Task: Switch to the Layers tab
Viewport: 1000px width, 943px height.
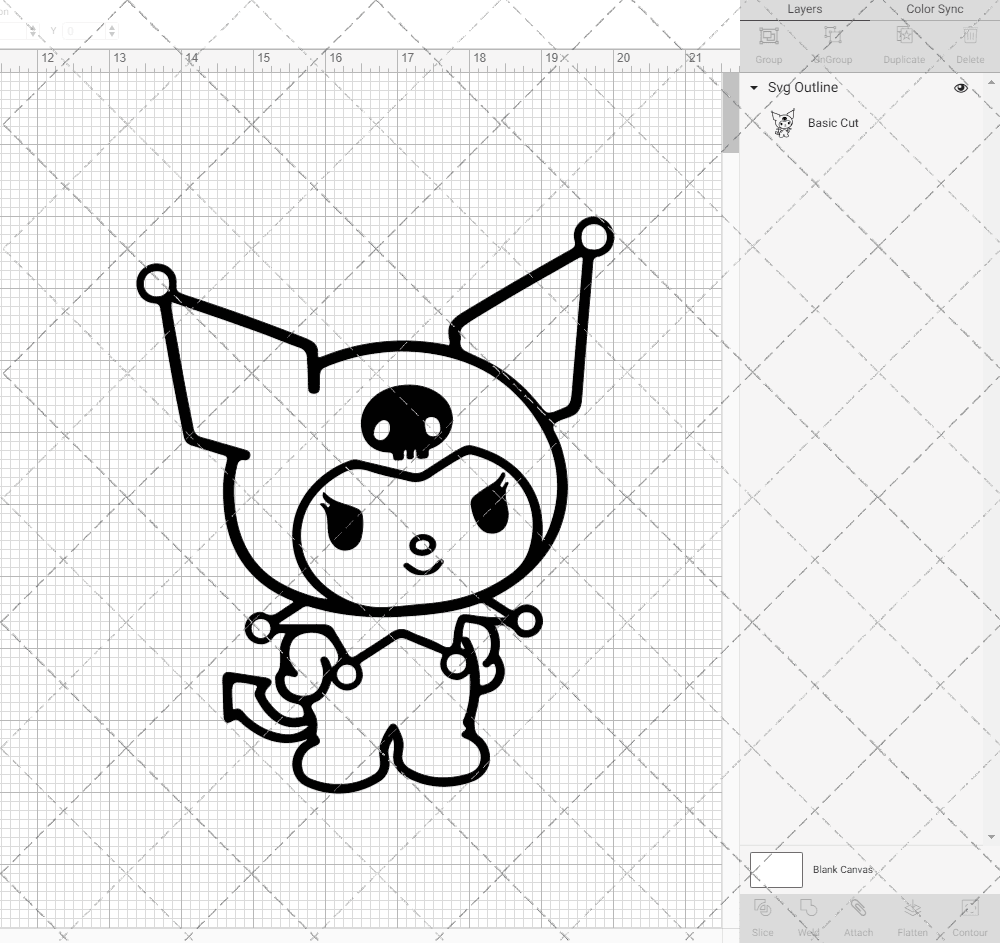Action: [x=804, y=10]
